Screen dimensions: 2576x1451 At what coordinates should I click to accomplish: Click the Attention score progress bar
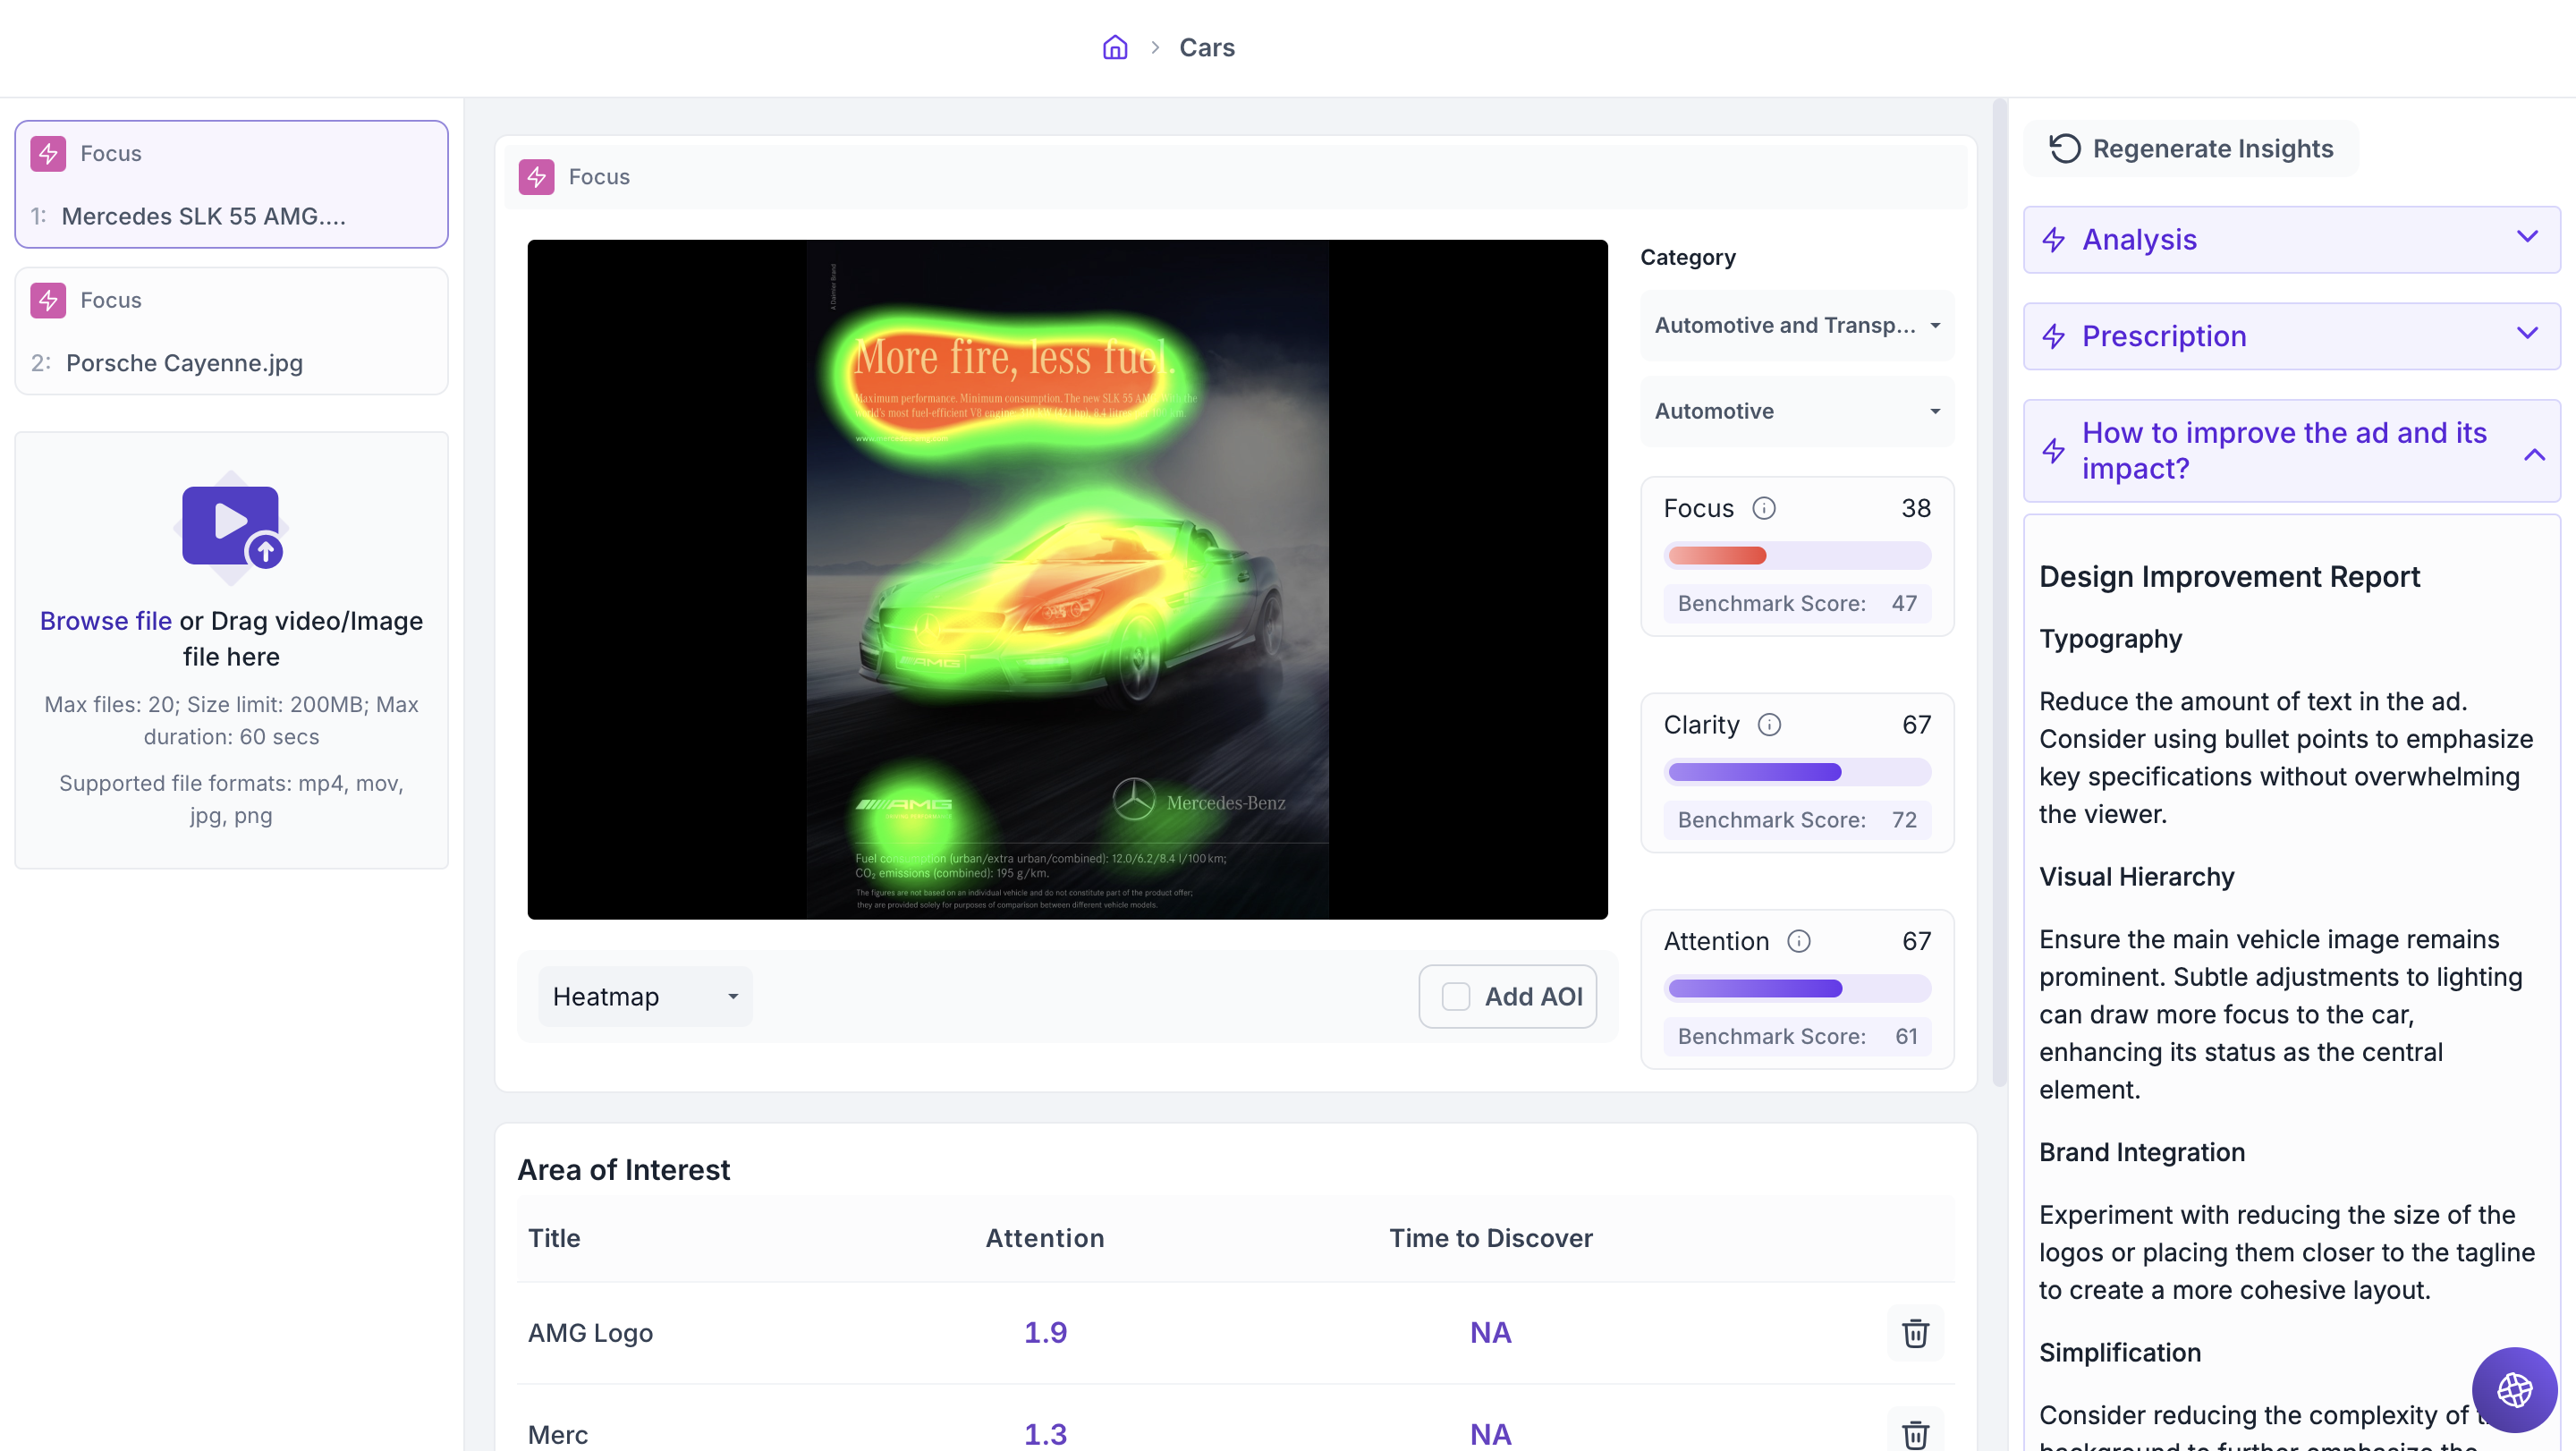pyautogui.click(x=1796, y=988)
